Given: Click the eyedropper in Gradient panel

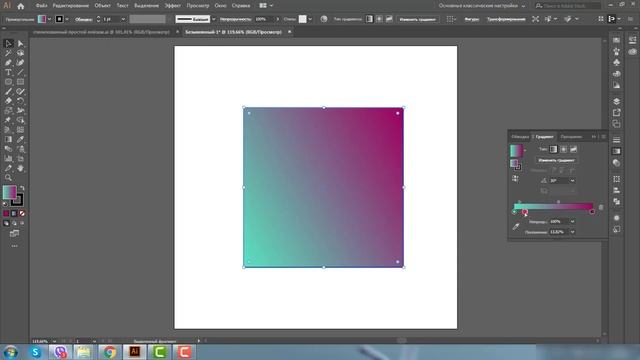Looking at the screenshot, I should point(516,227).
